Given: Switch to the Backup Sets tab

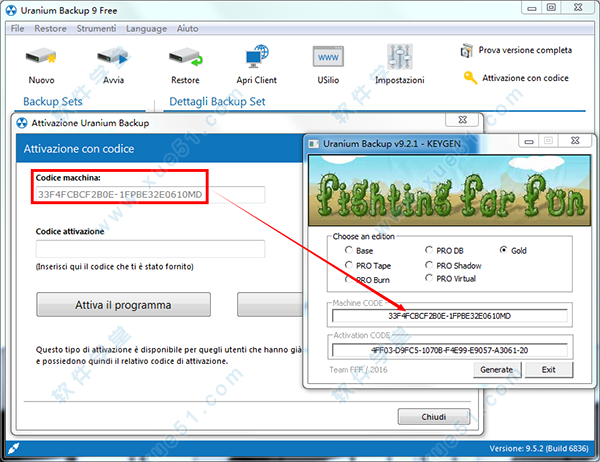Looking at the screenshot, I should [x=53, y=101].
